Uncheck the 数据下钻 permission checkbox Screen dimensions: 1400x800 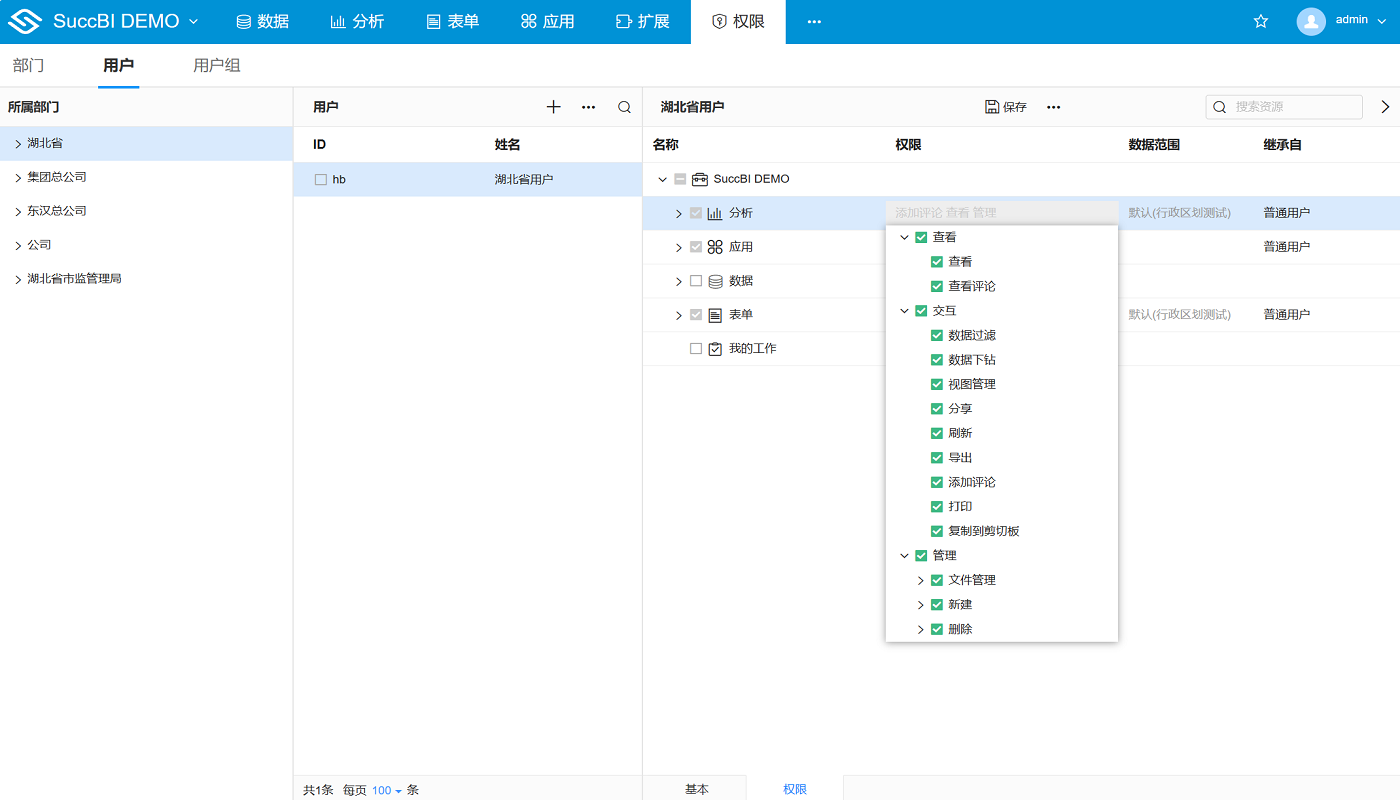pyautogui.click(x=937, y=360)
